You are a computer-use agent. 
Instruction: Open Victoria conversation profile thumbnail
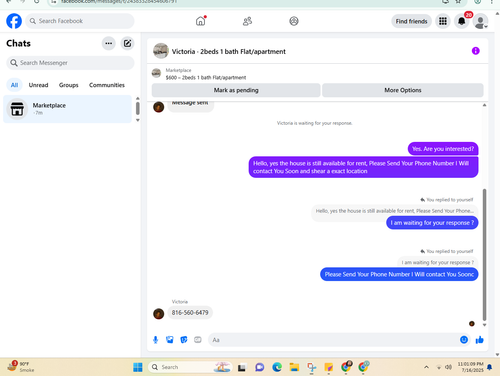click(161, 51)
